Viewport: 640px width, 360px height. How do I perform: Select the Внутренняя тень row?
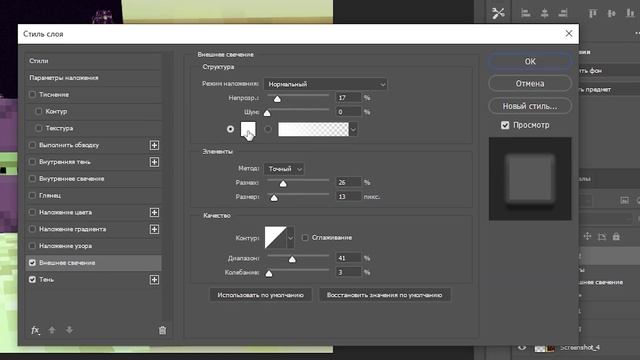pos(93,162)
